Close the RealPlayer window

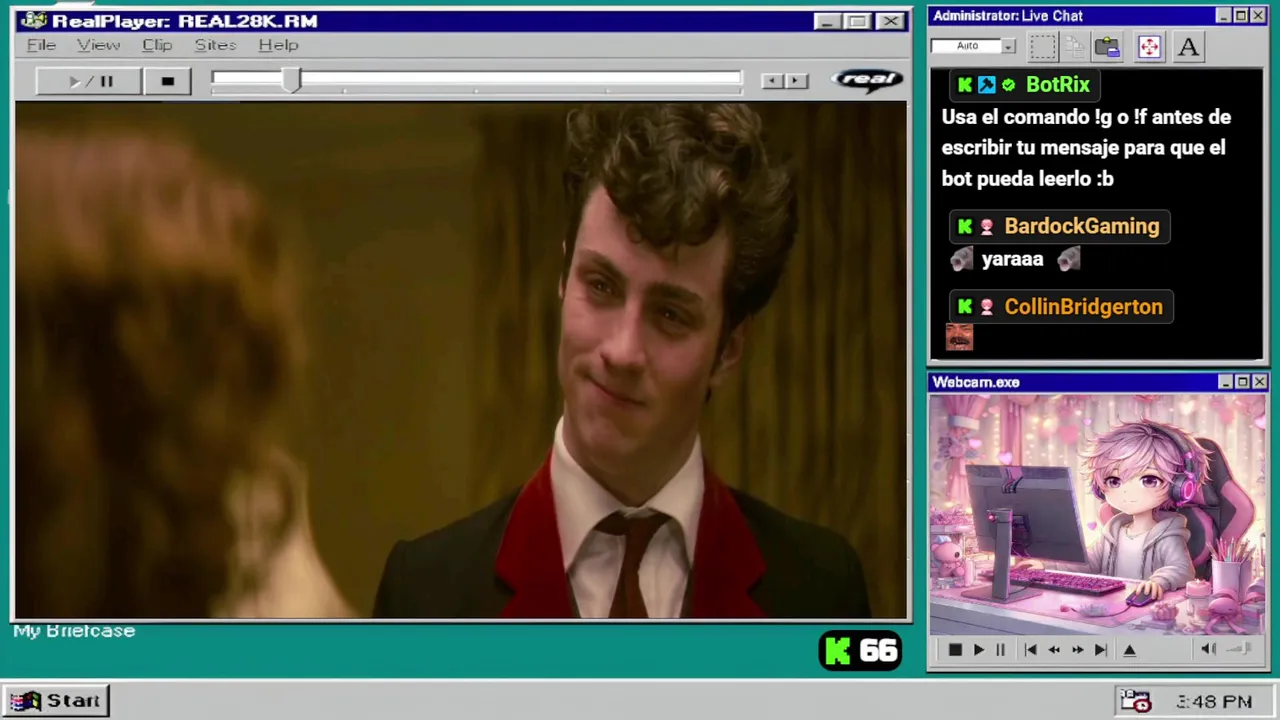[890, 21]
